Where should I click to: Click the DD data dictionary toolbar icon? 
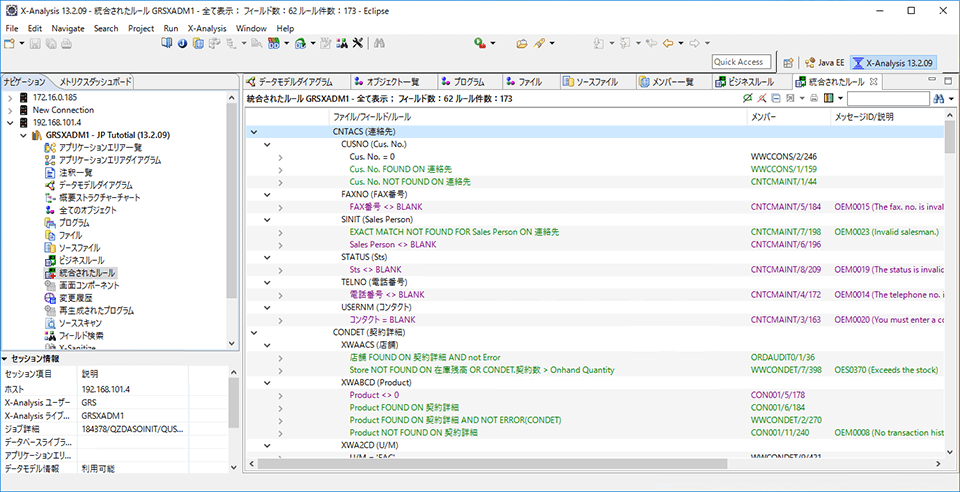click(273, 43)
